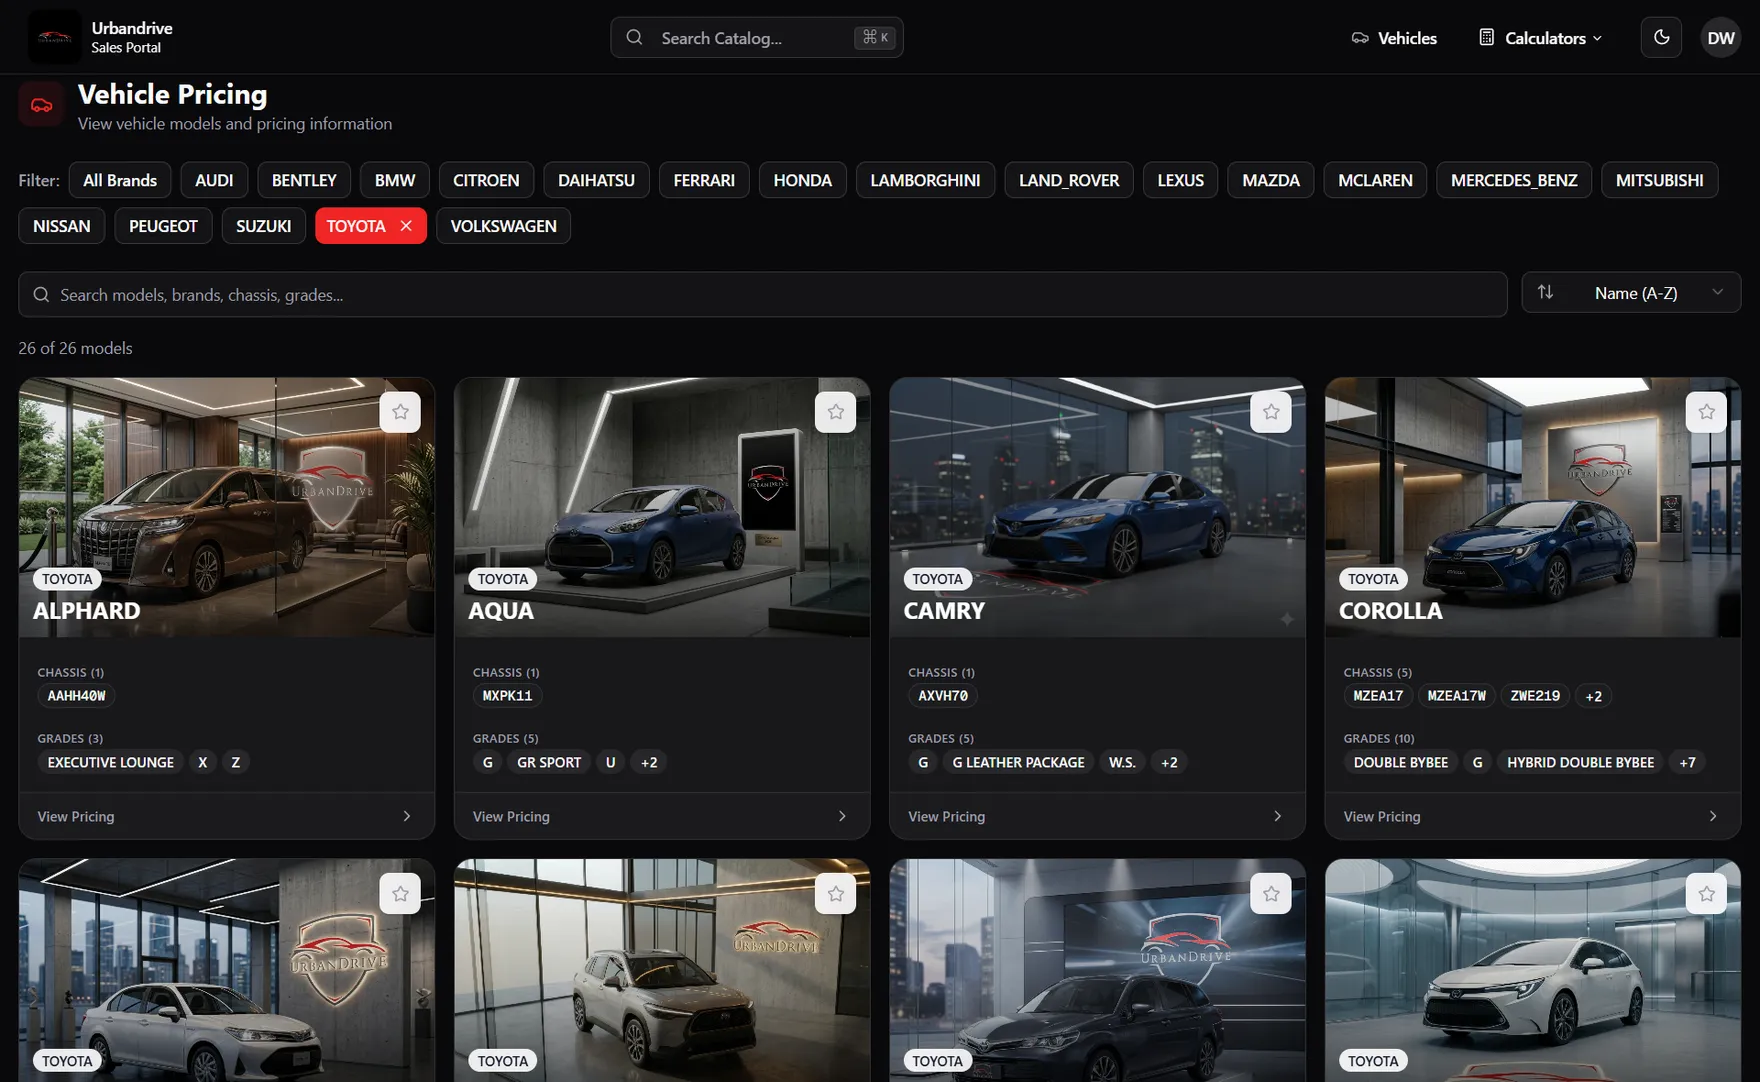1760x1082 pixels.
Task: Click the models search input field
Action: pyautogui.click(x=763, y=295)
